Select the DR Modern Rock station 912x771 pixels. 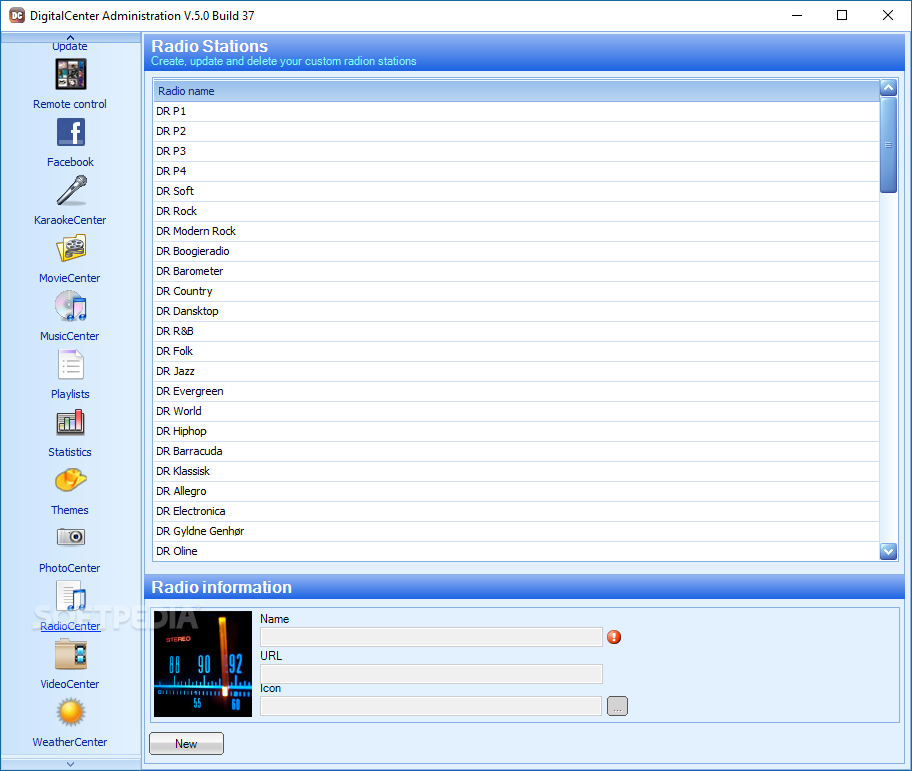(x=516, y=231)
